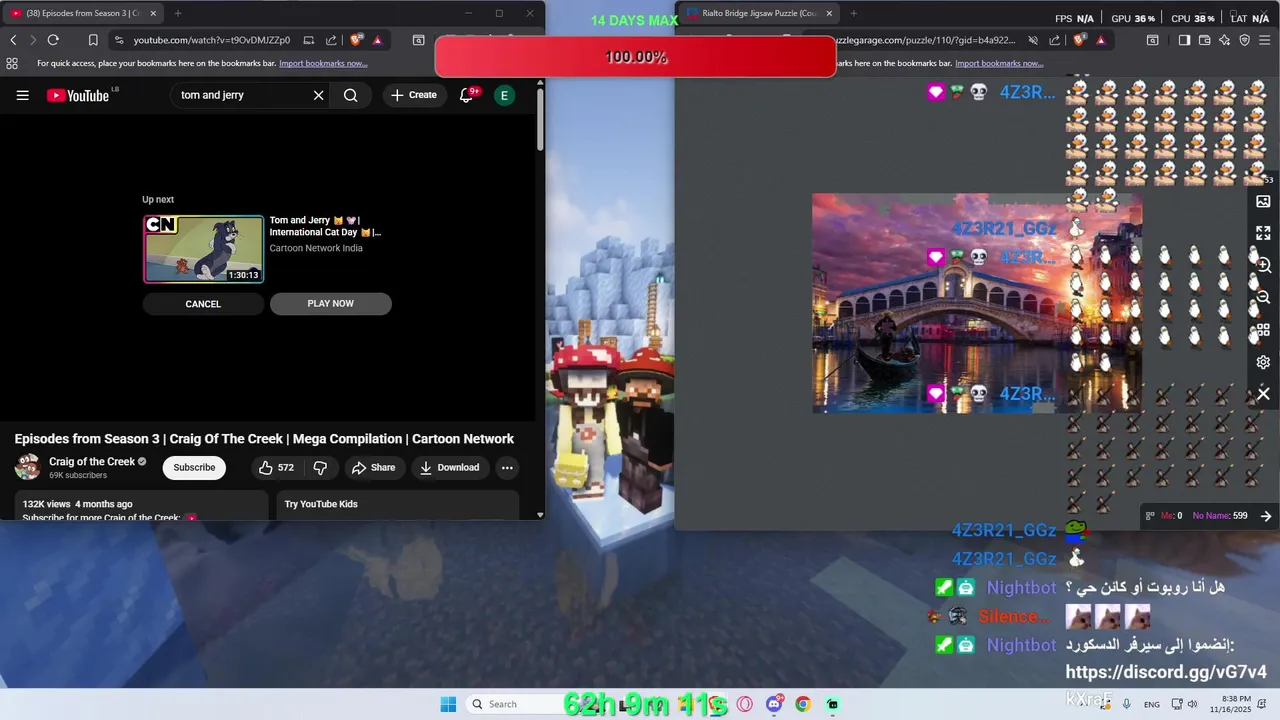The image size is (1280, 720).
Task: Open puzzle settings gear
Action: click(x=1263, y=362)
